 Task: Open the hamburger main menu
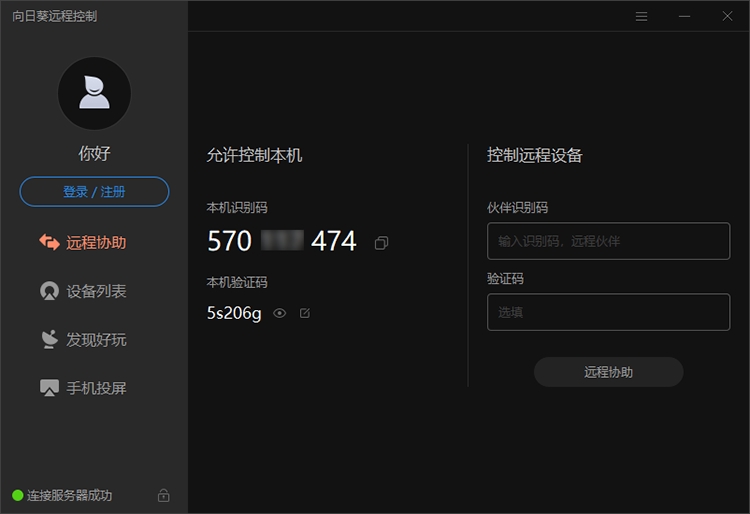pos(642,16)
